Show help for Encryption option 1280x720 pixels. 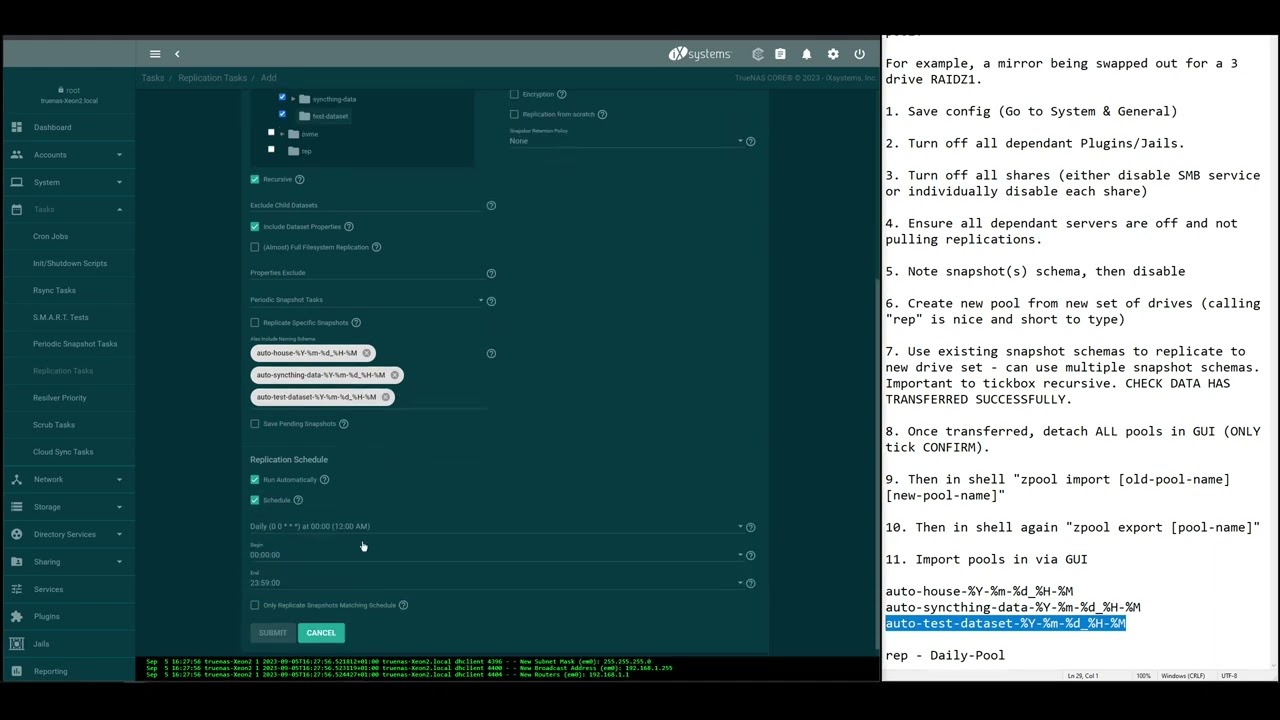562,94
